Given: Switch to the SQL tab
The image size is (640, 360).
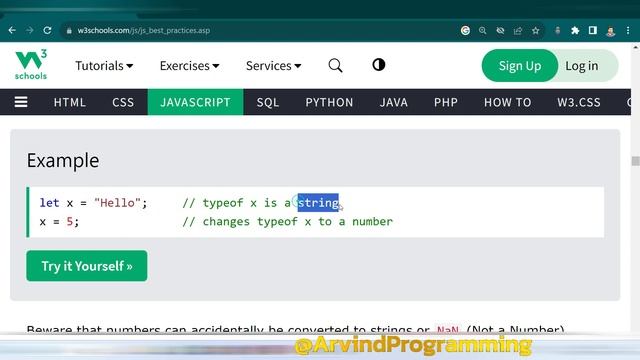Looking at the screenshot, I should 268,102.
